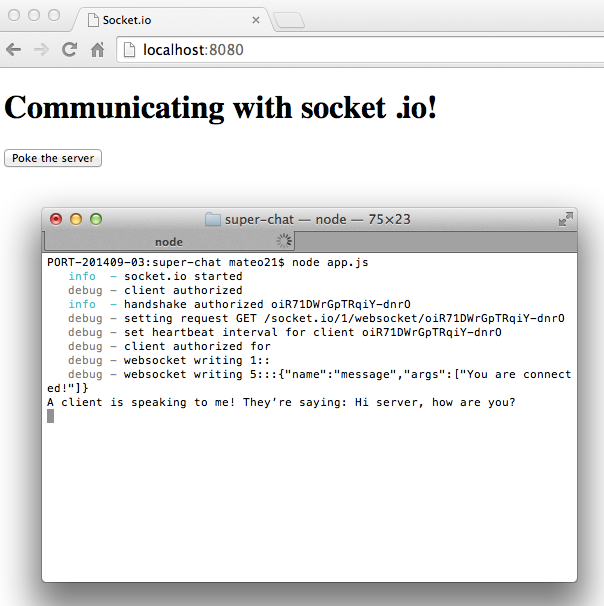Minimize the terminal with yellow button
This screenshot has height=606, width=604.
(76, 220)
